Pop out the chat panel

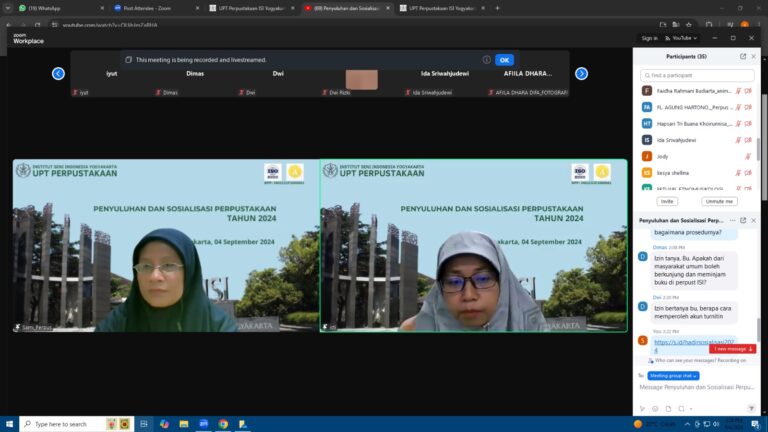click(x=742, y=220)
